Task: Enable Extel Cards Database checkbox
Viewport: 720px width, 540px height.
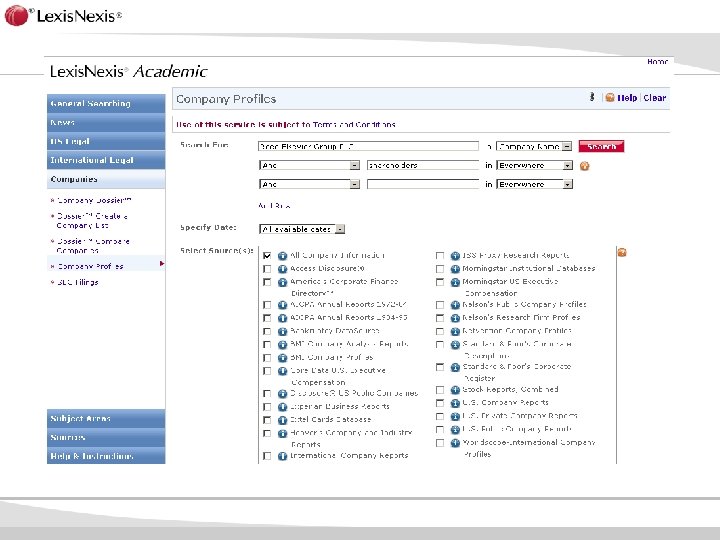Action: tap(267, 420)
